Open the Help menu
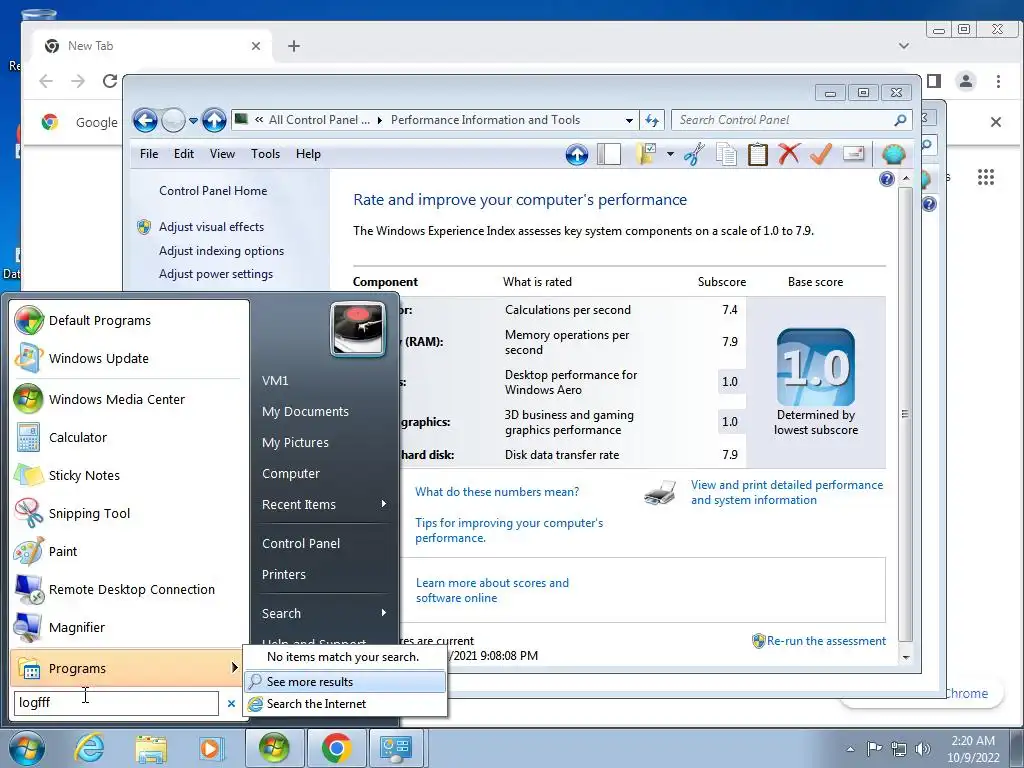Image resolution: width=1024 pixels, height=768 pixels. tap(308, 154)
